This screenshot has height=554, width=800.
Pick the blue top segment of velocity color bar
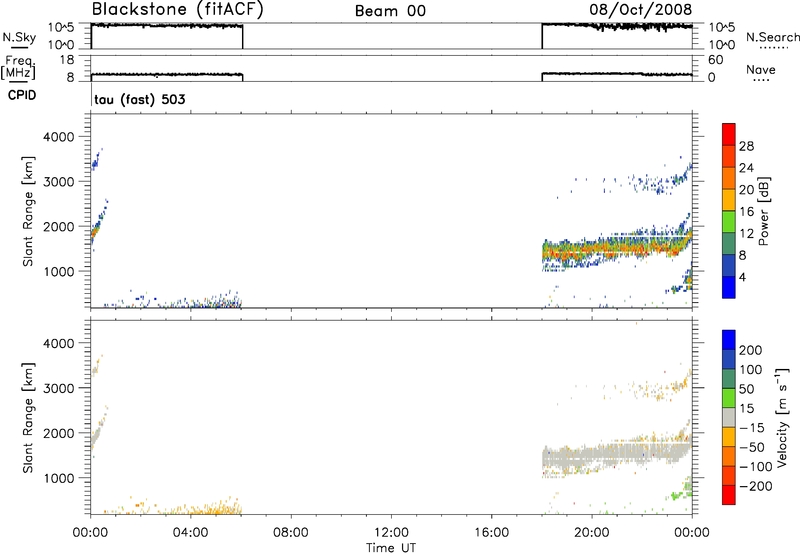(729, 340)
